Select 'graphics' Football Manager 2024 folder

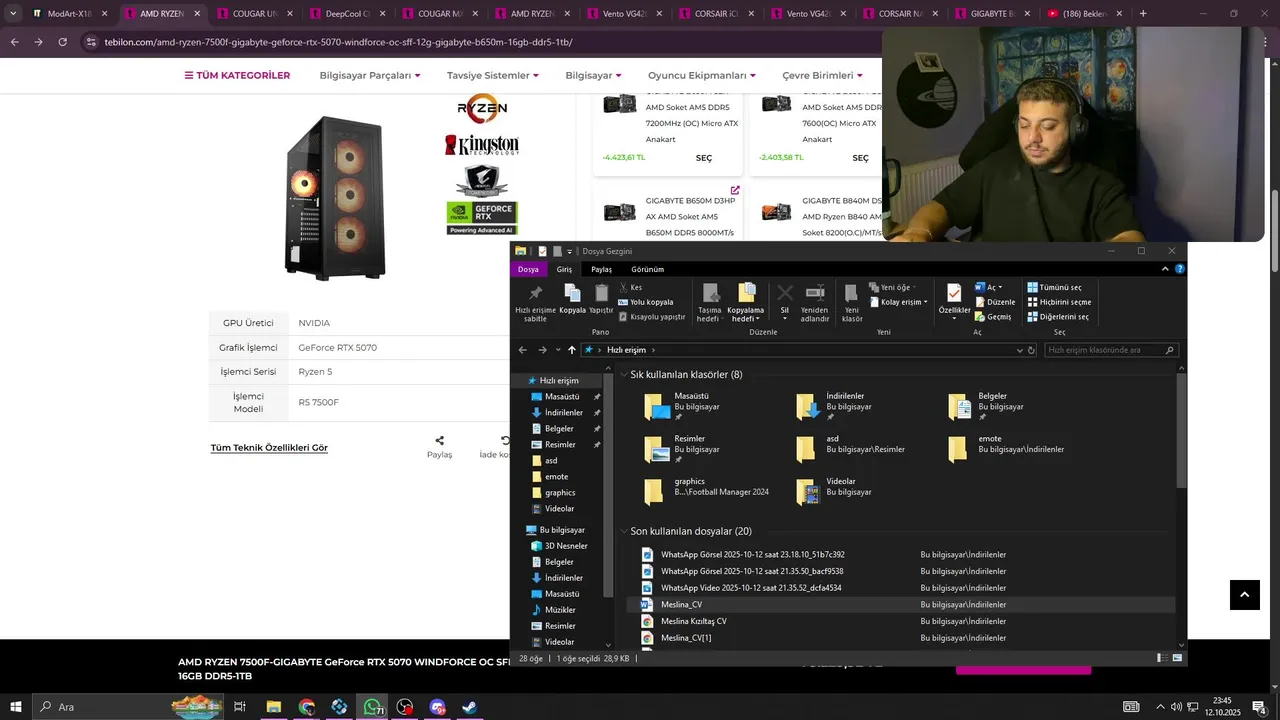(x=710, y=491)
